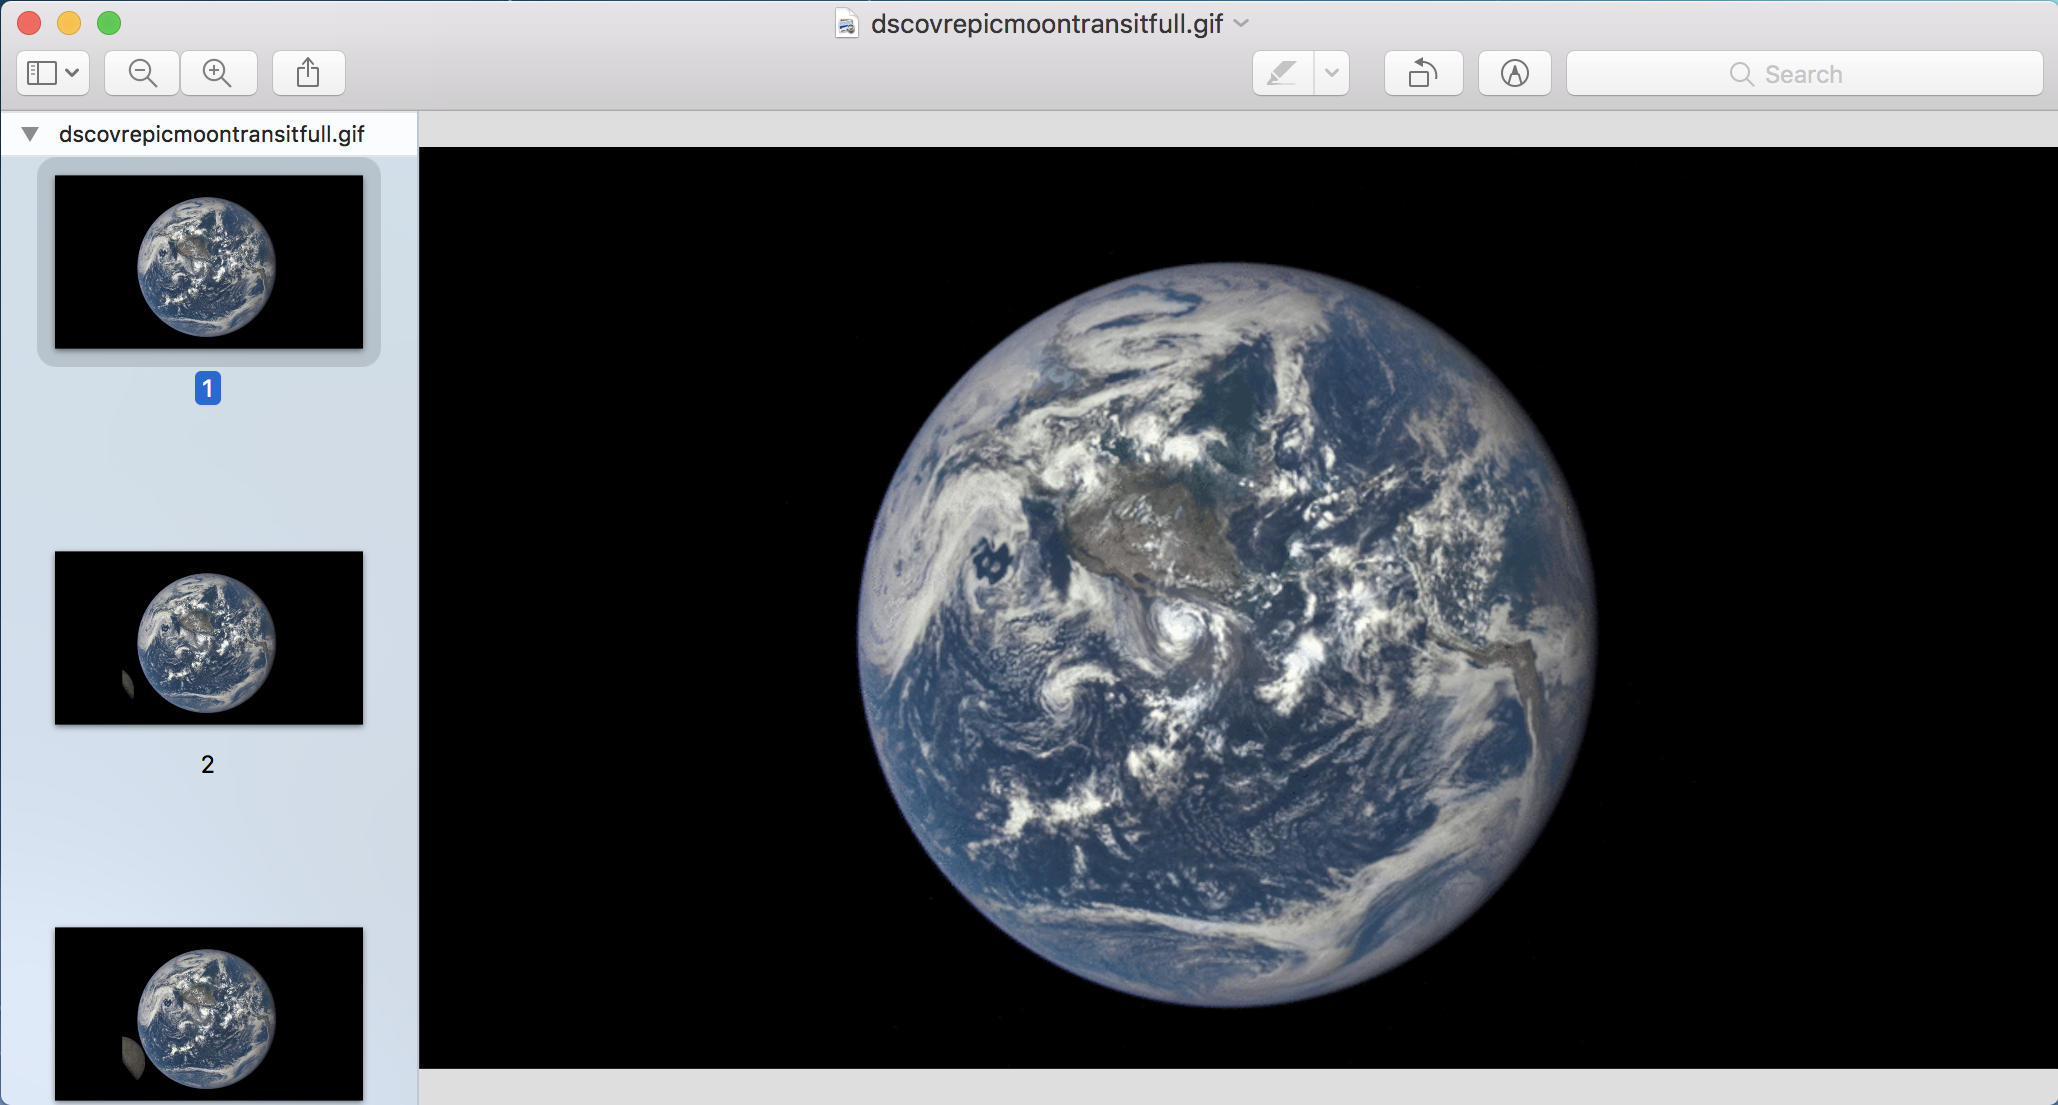Click the Earth image in main view

1226,634
